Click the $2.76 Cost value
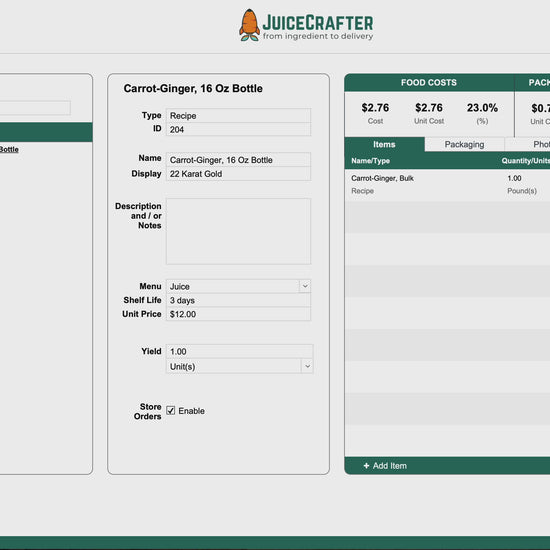This screenshot has width=550, height=550. (x=375, y=108)
